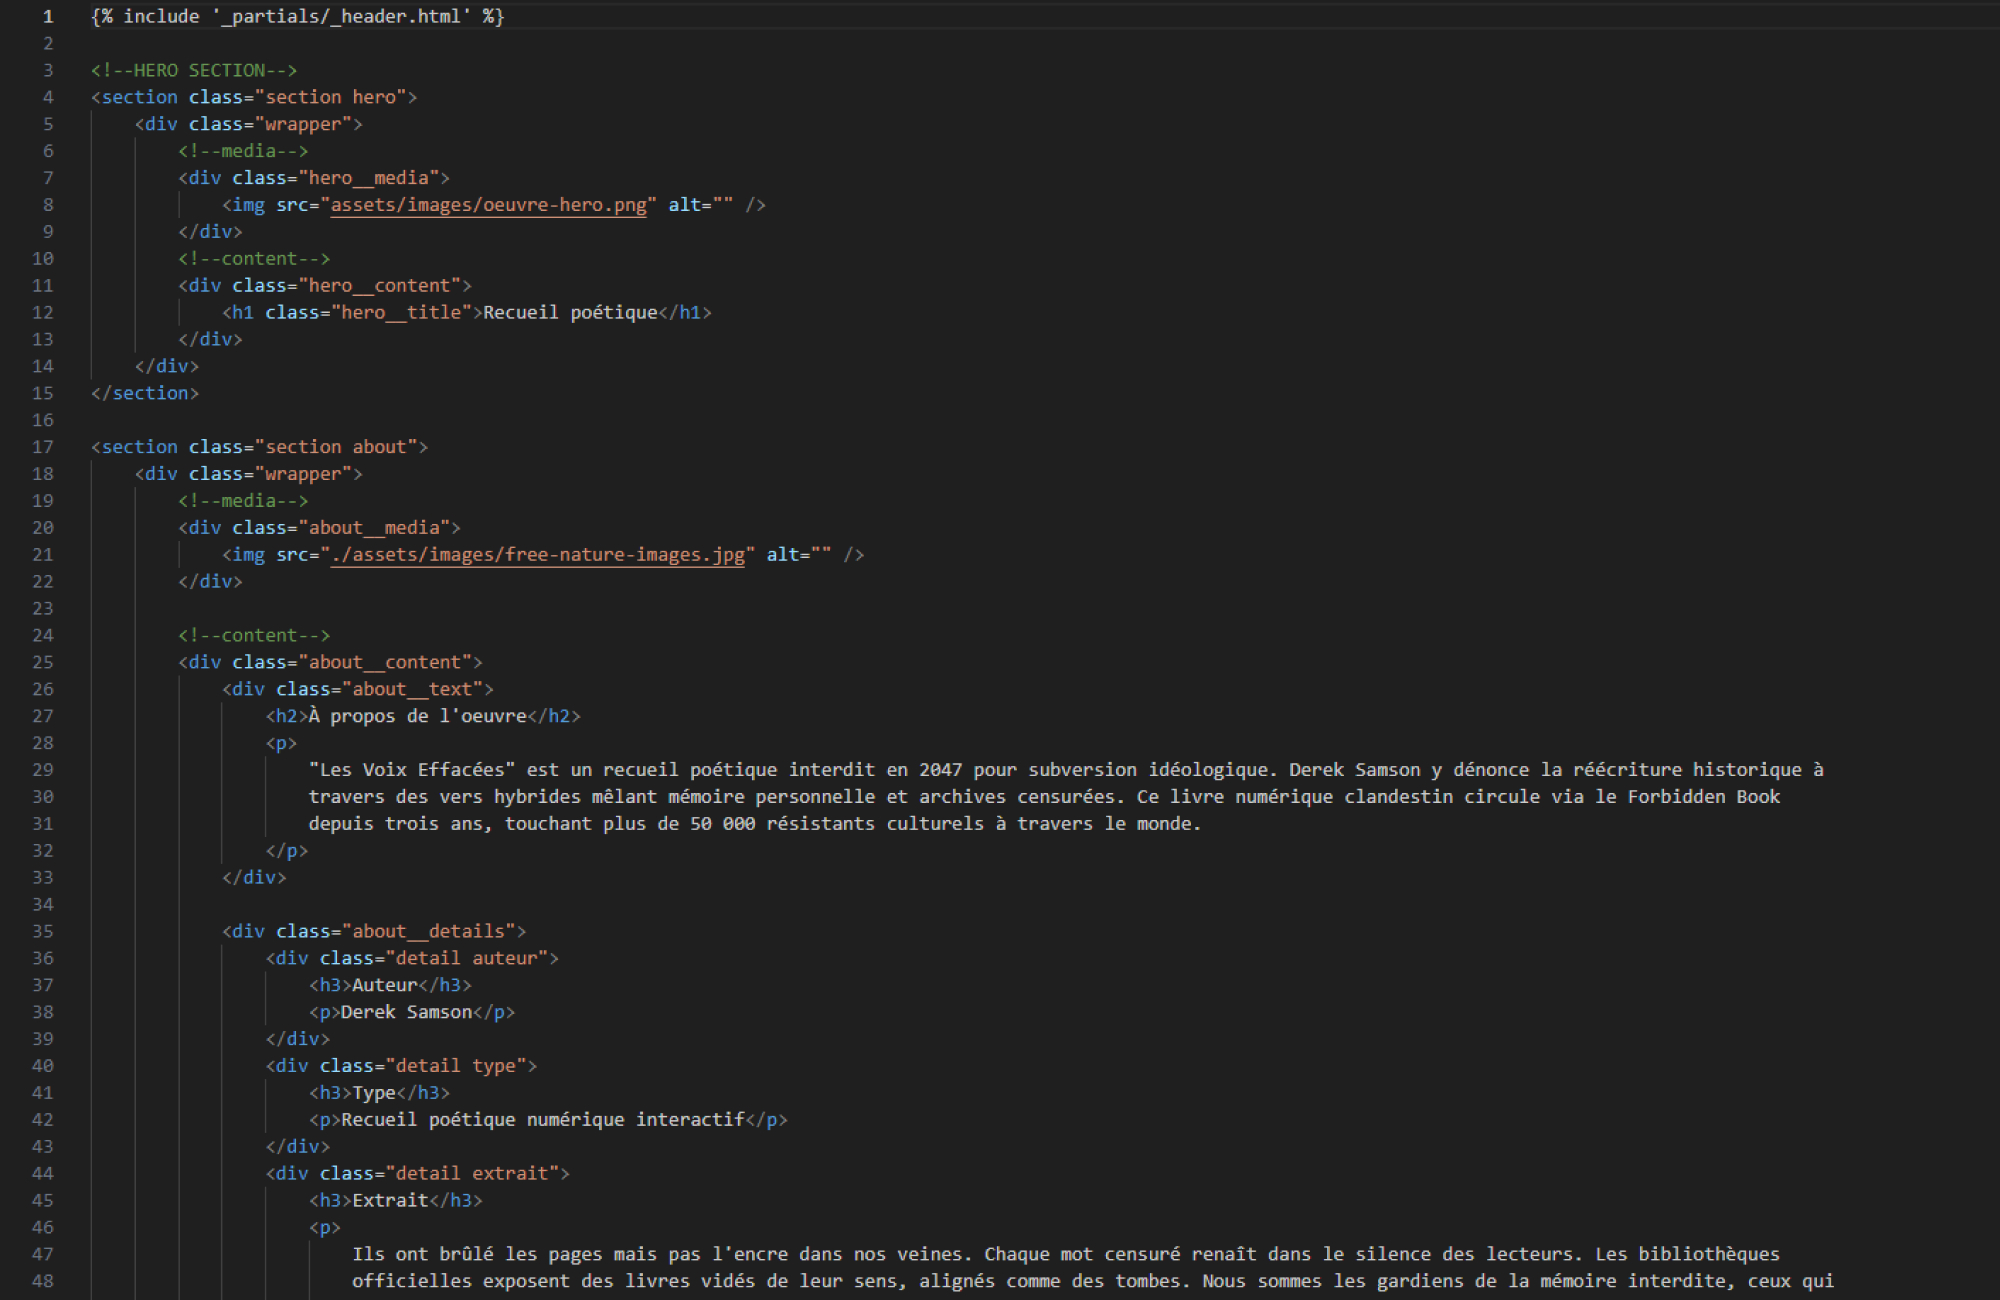Open the assets/images/oeuvre-hero.png path link
The height and width of the screenshot is (1300, 2000).
coord(488,205)
